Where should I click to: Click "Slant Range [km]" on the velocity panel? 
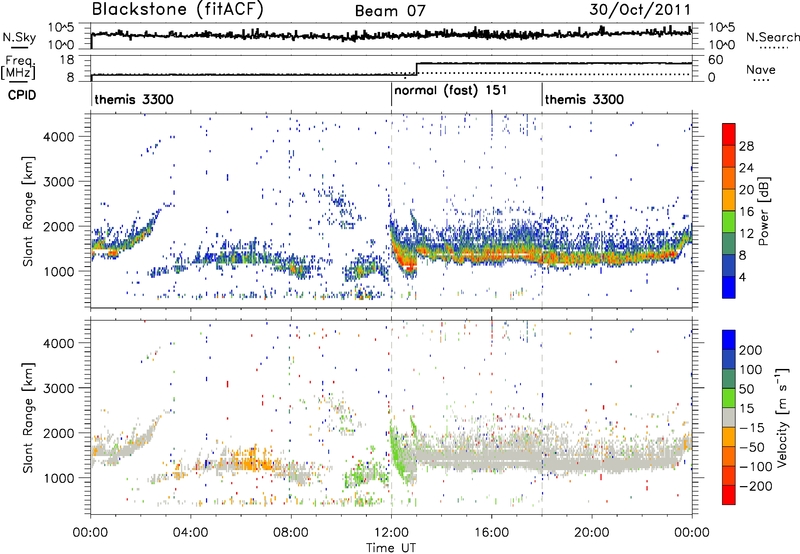28,417
